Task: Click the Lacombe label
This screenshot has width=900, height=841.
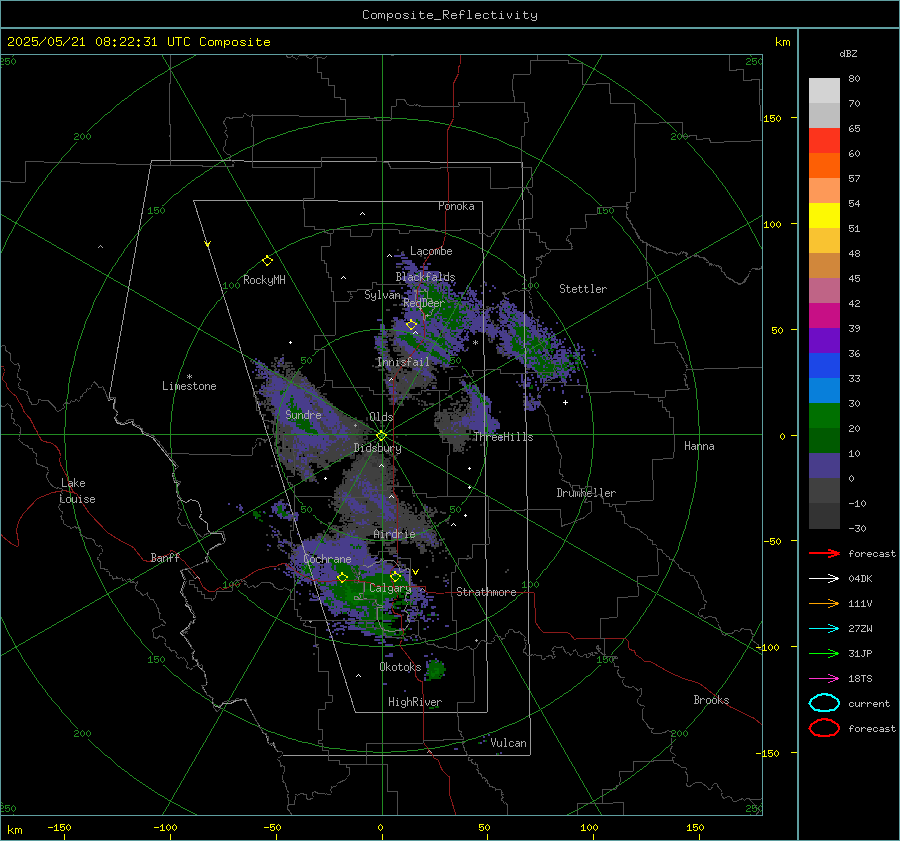Action: (x=431, y=251)
